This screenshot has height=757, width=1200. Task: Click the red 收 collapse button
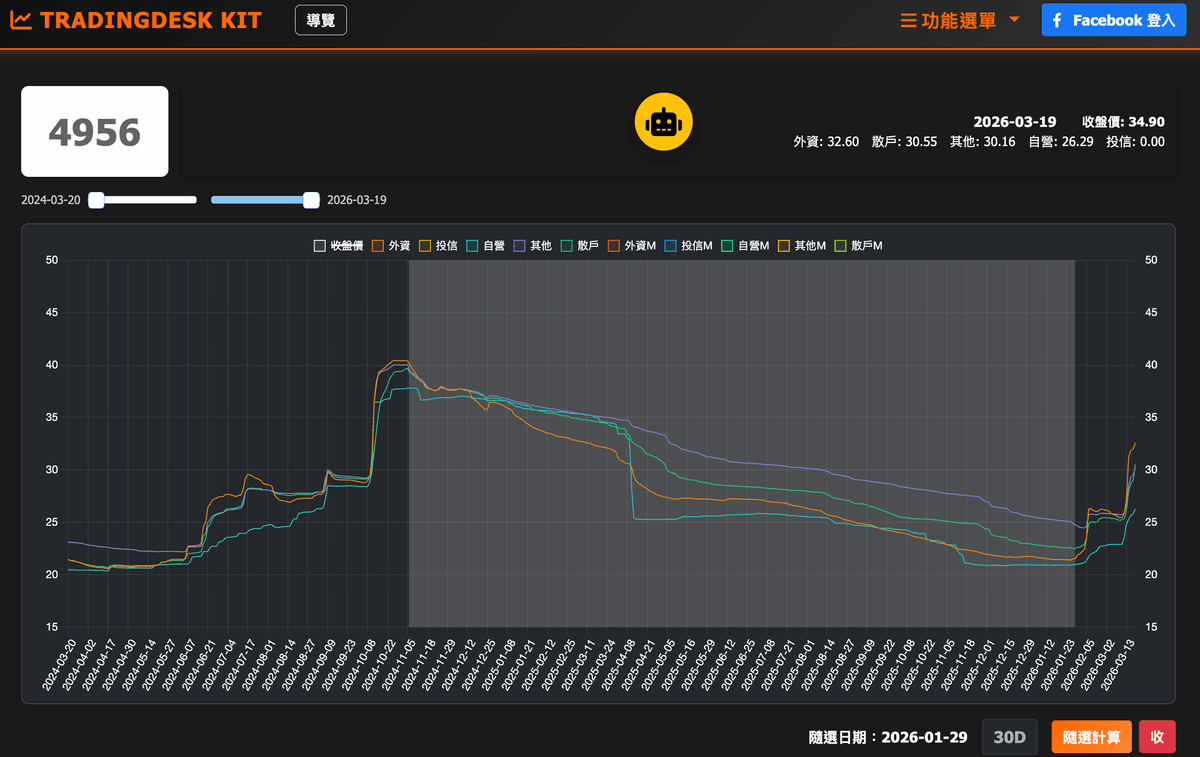[x=1157, y=737]
